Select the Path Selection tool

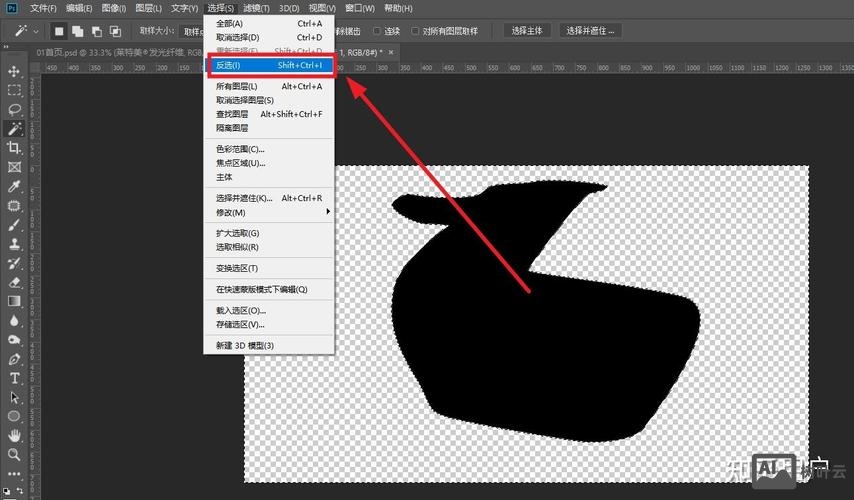pos(14,397)
